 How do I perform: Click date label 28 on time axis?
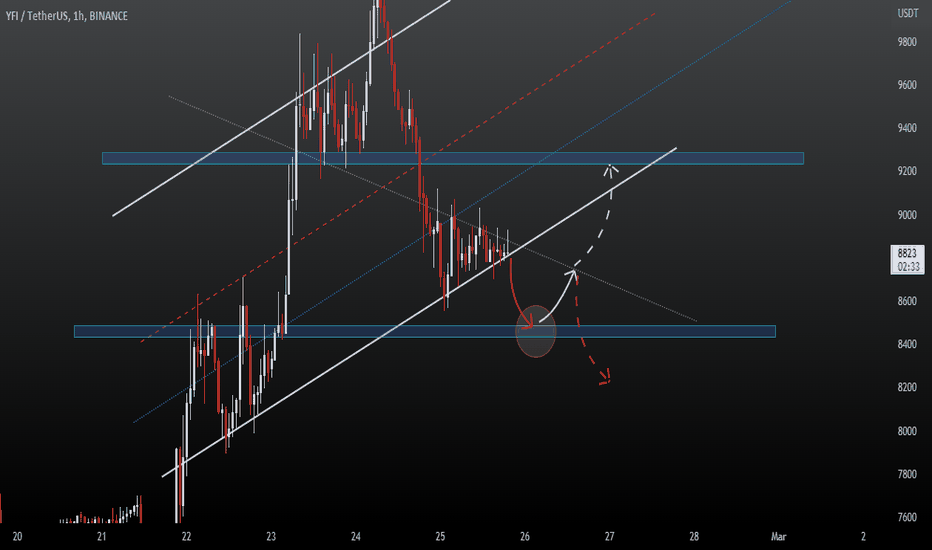(x=694, y=536)
